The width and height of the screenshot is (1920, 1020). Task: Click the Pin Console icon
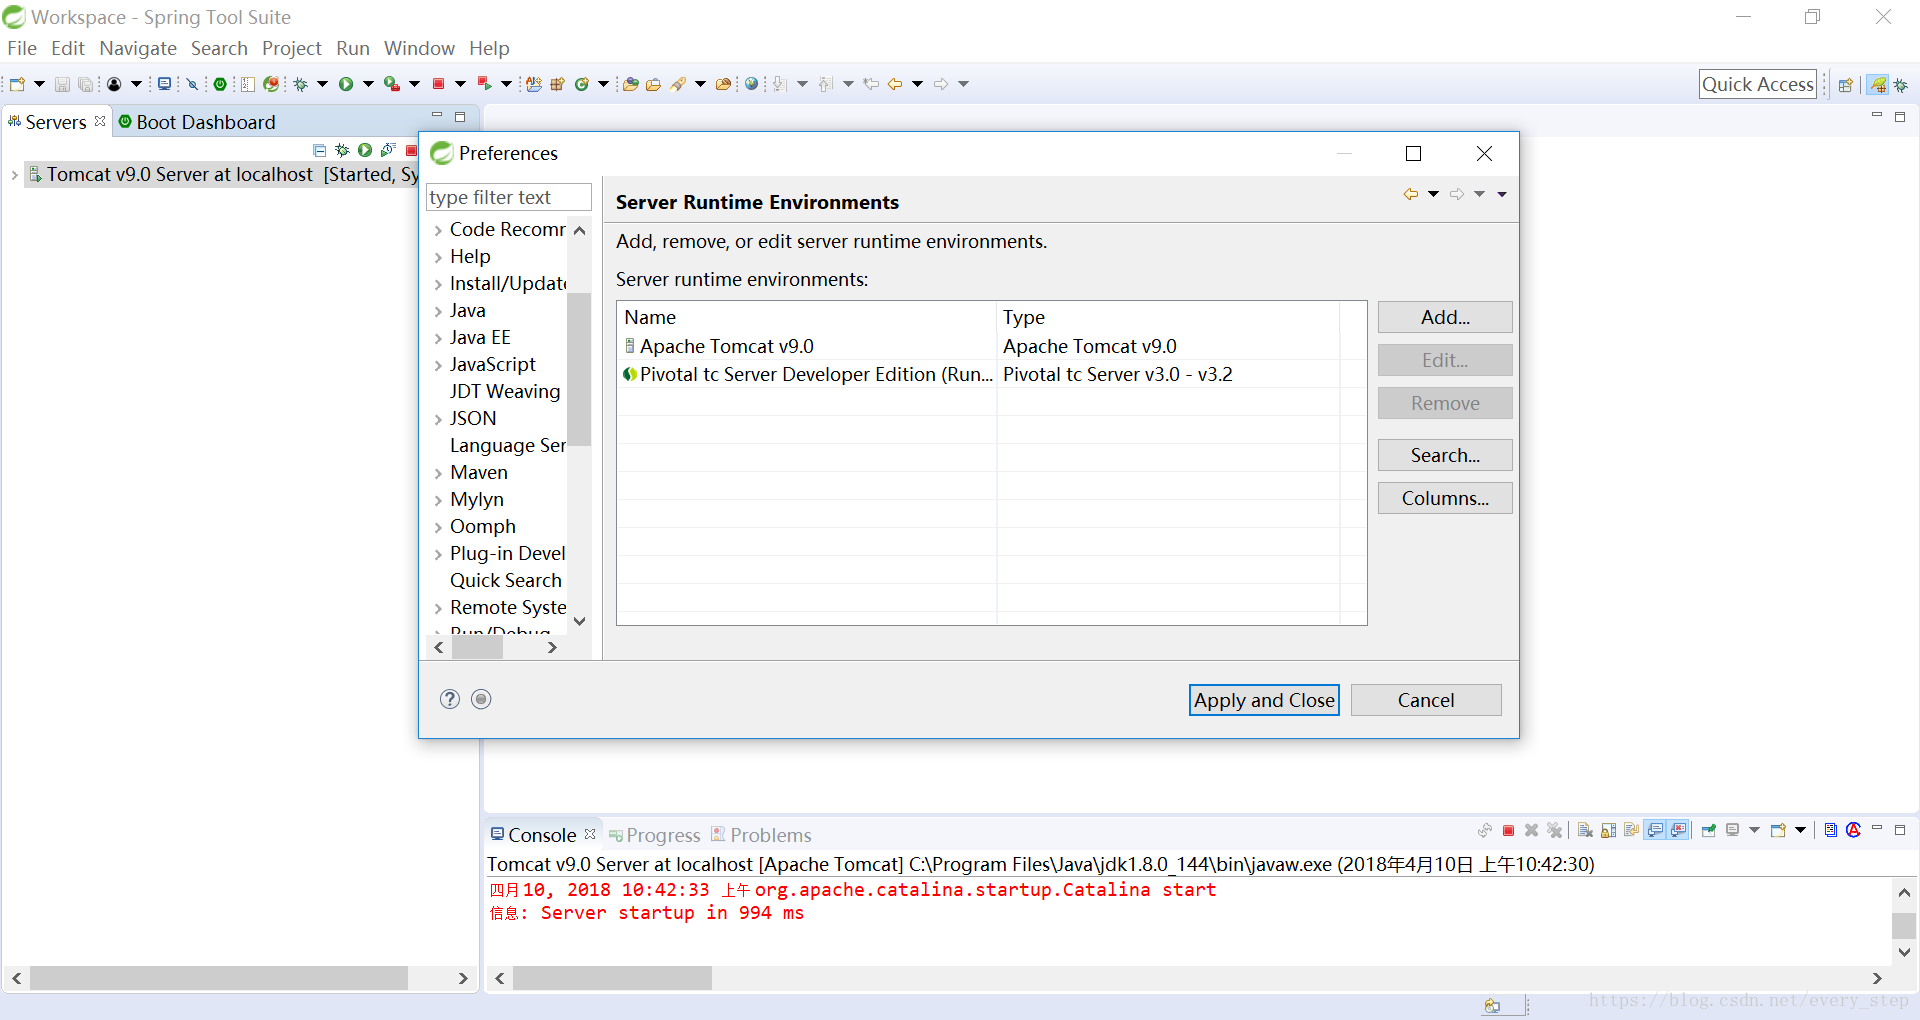[x=1709, y=830]
